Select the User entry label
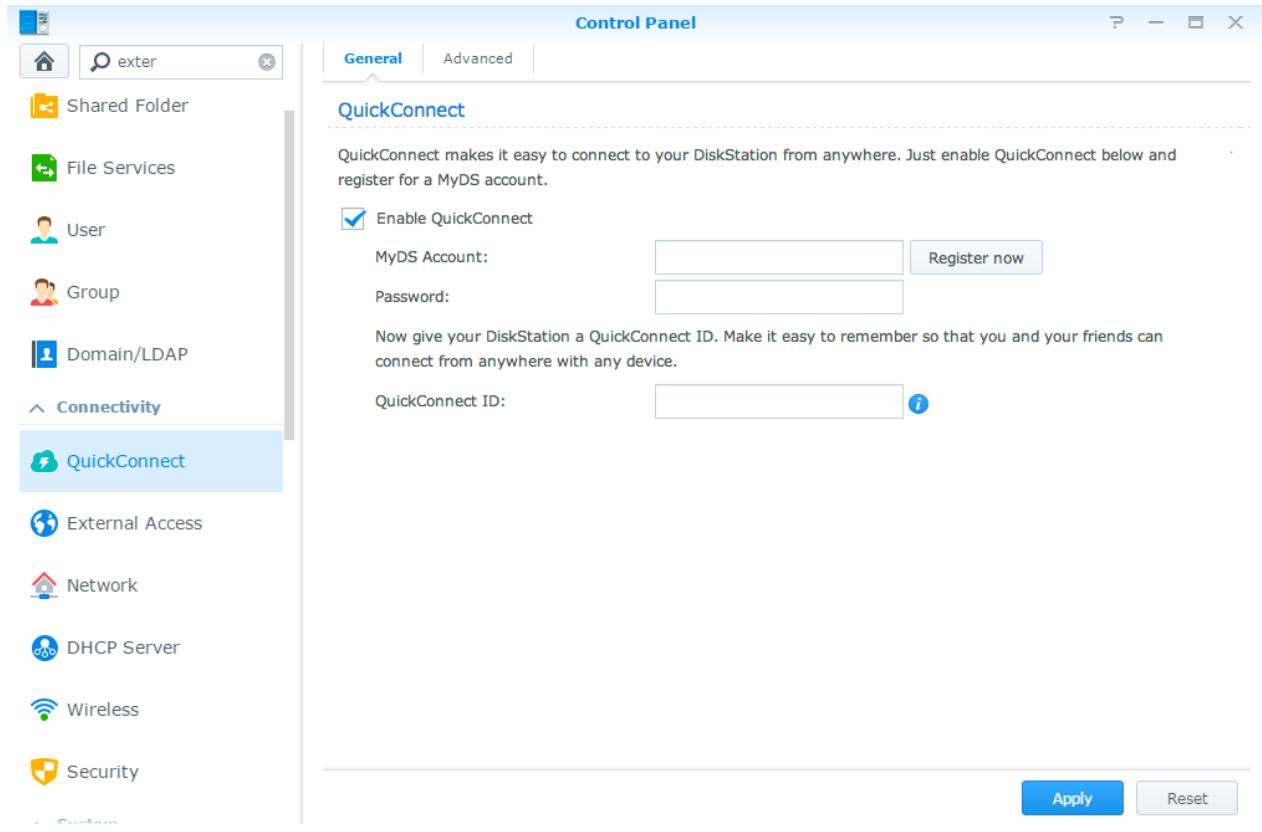This screenshot has width=1262, height=832. (x=86, y=230)
